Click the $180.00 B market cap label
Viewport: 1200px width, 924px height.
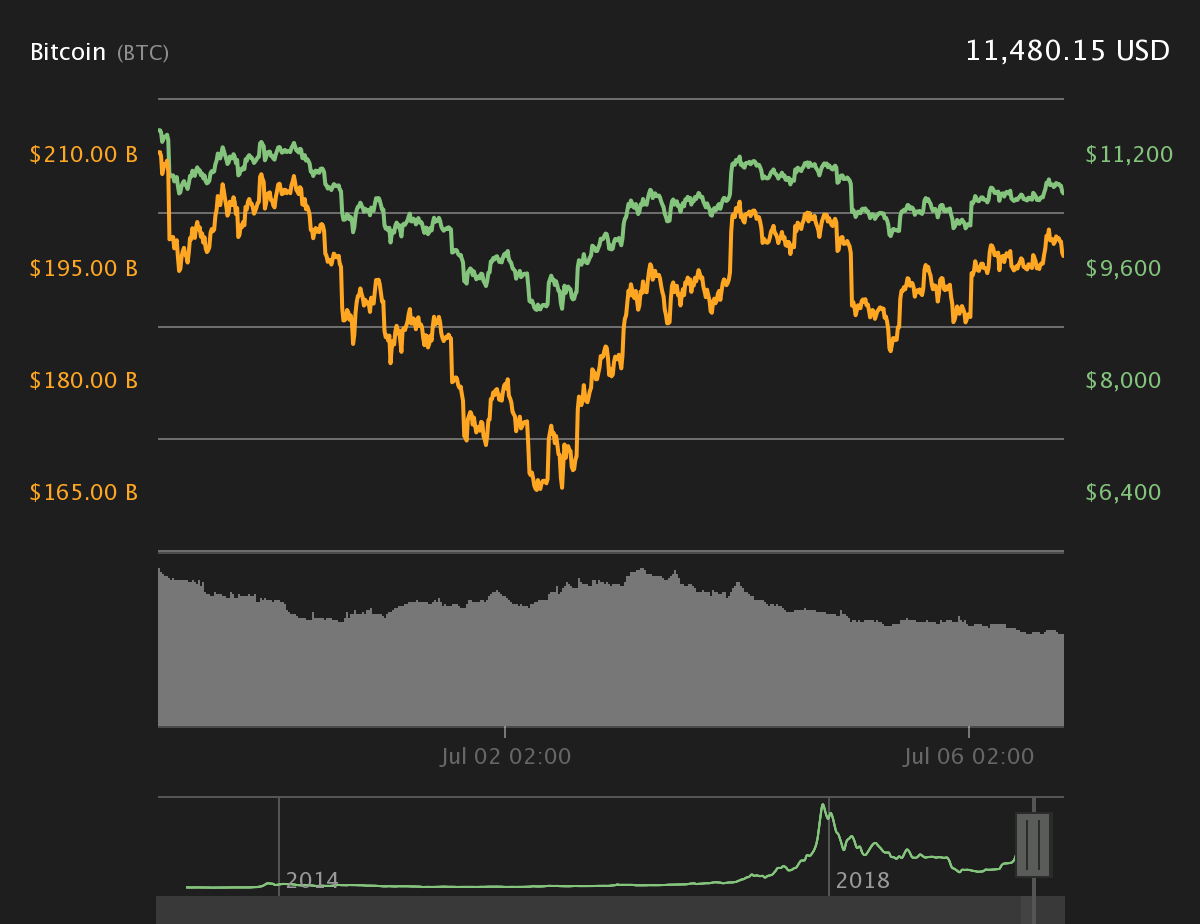coord(84,380)
